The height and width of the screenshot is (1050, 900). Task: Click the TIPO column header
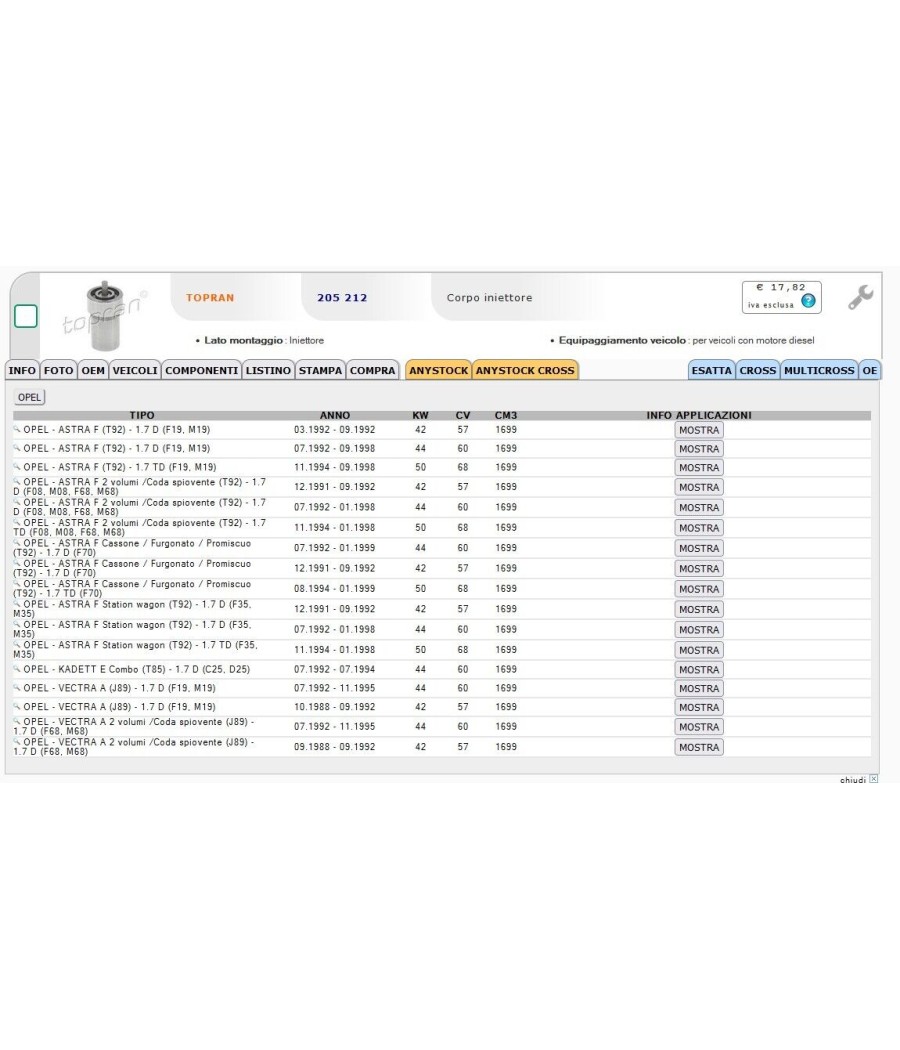click(142, 415)
